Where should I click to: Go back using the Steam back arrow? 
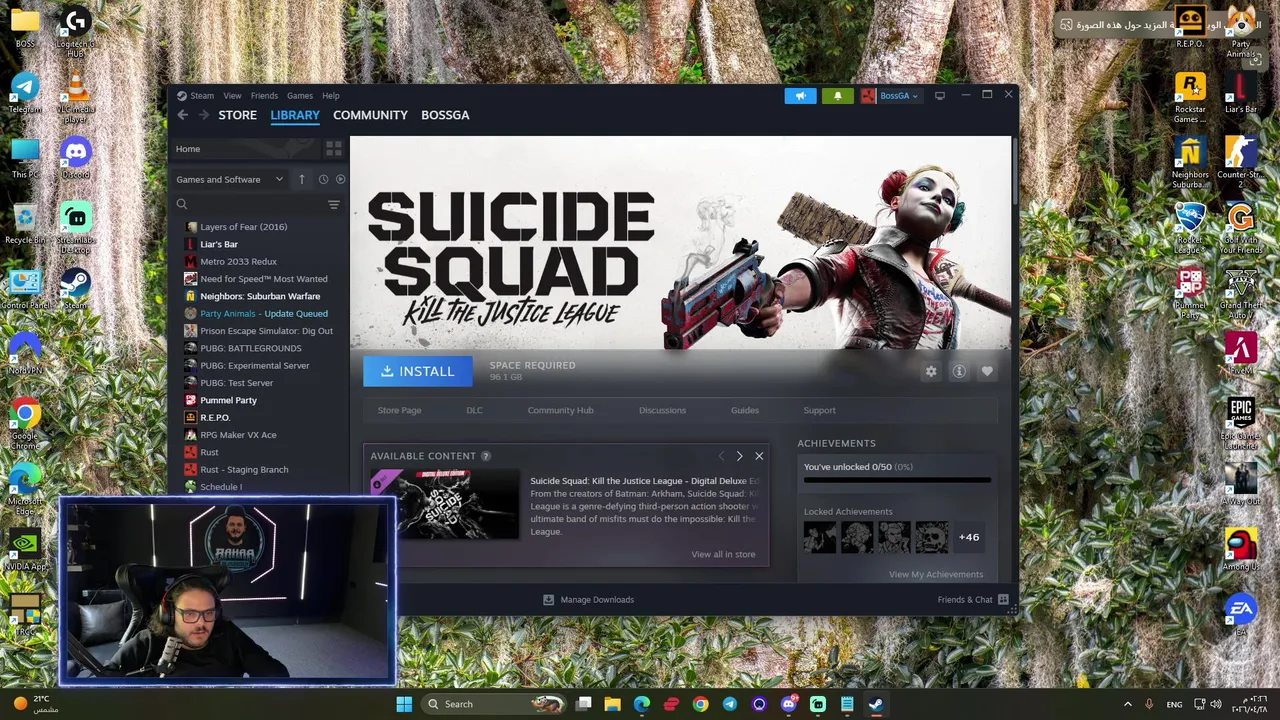(182, 115)
